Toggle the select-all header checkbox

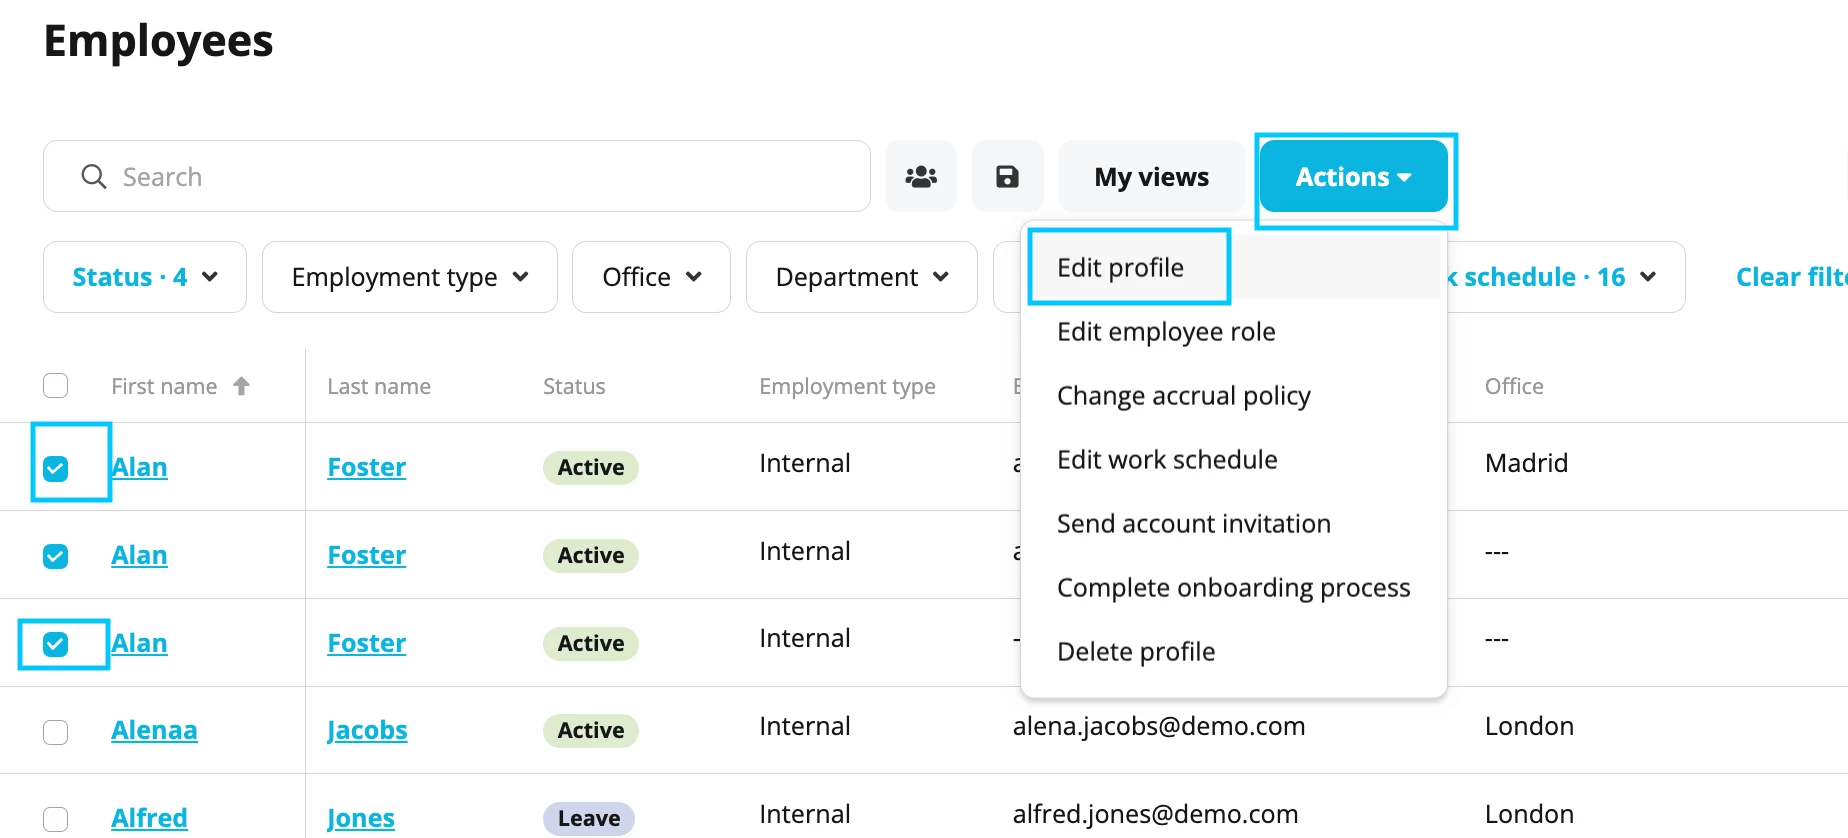pos(56,386)
